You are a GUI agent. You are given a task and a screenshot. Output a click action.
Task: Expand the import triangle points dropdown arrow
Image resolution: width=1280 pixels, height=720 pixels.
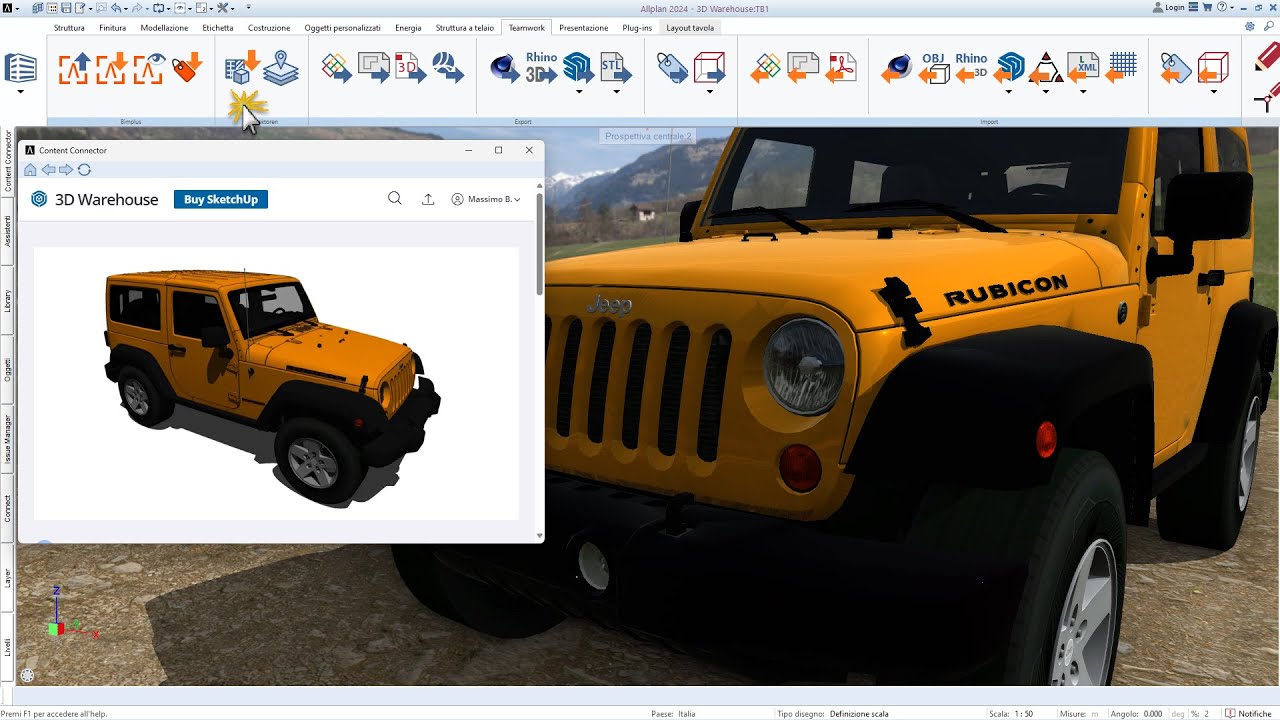click(x=1046, y=92)
